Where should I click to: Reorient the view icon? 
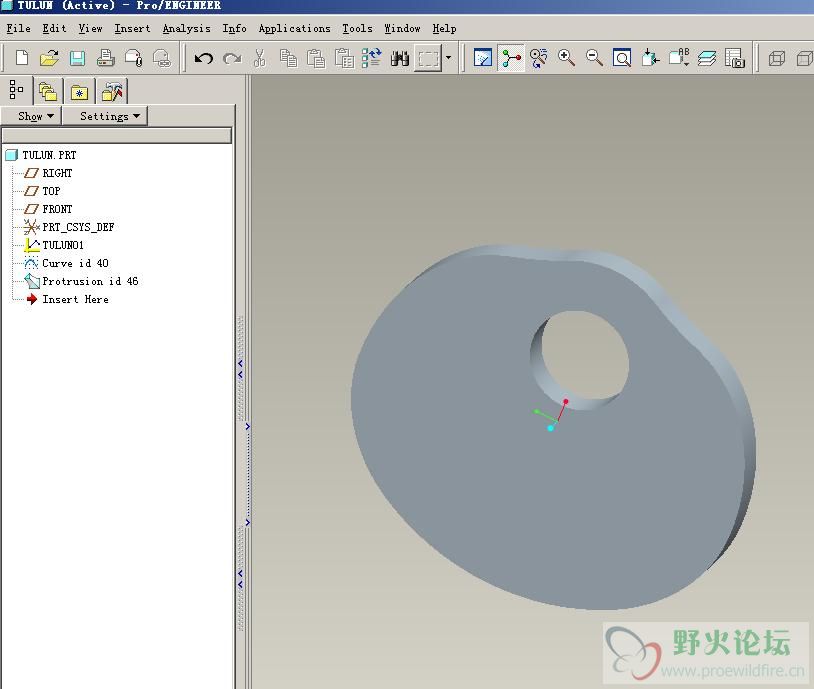(650, 58)
